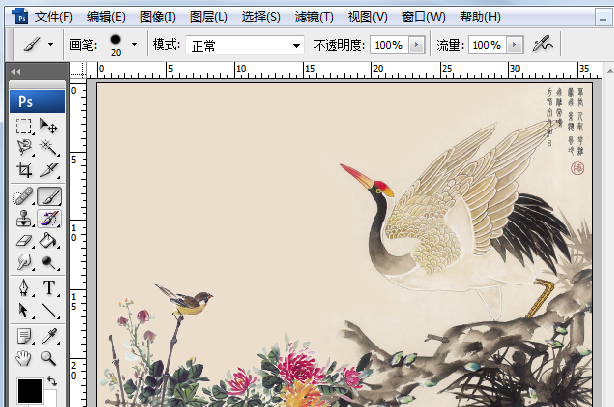The image size is (614, 407).
Task: Click the black foreground color swatch
Action: [x=30, y=391]
